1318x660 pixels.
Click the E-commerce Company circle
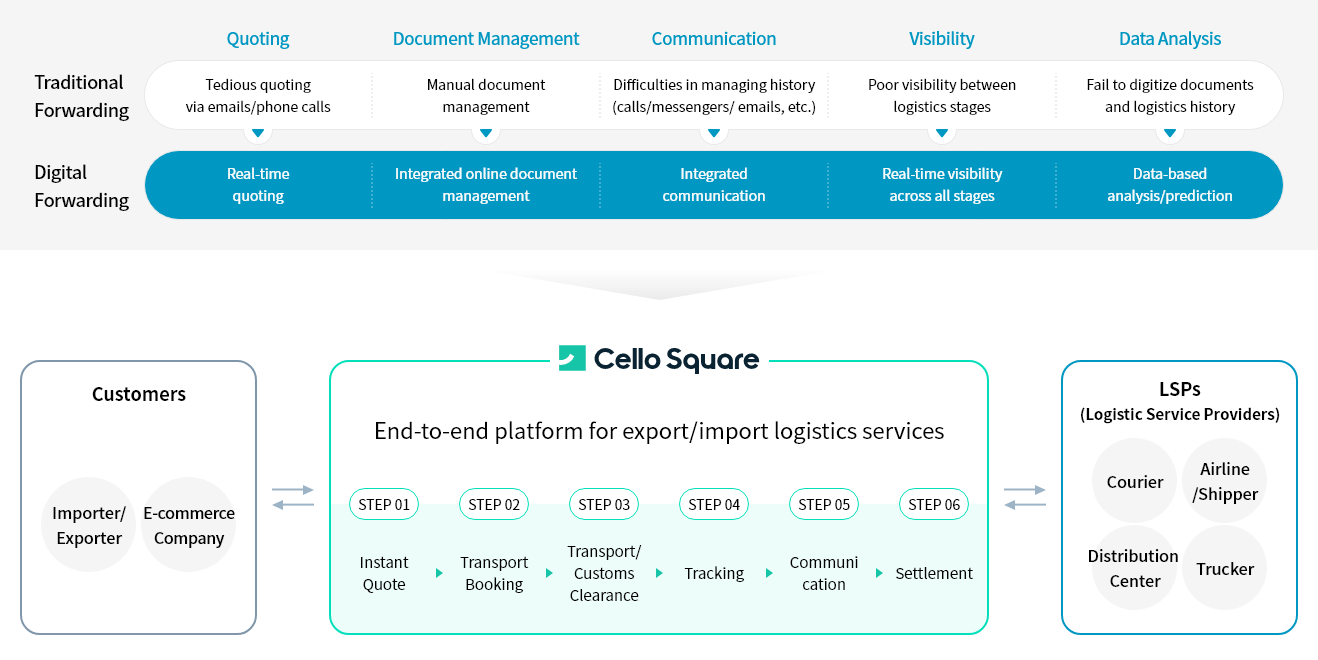pyautogui.click(x=189, y=525)
